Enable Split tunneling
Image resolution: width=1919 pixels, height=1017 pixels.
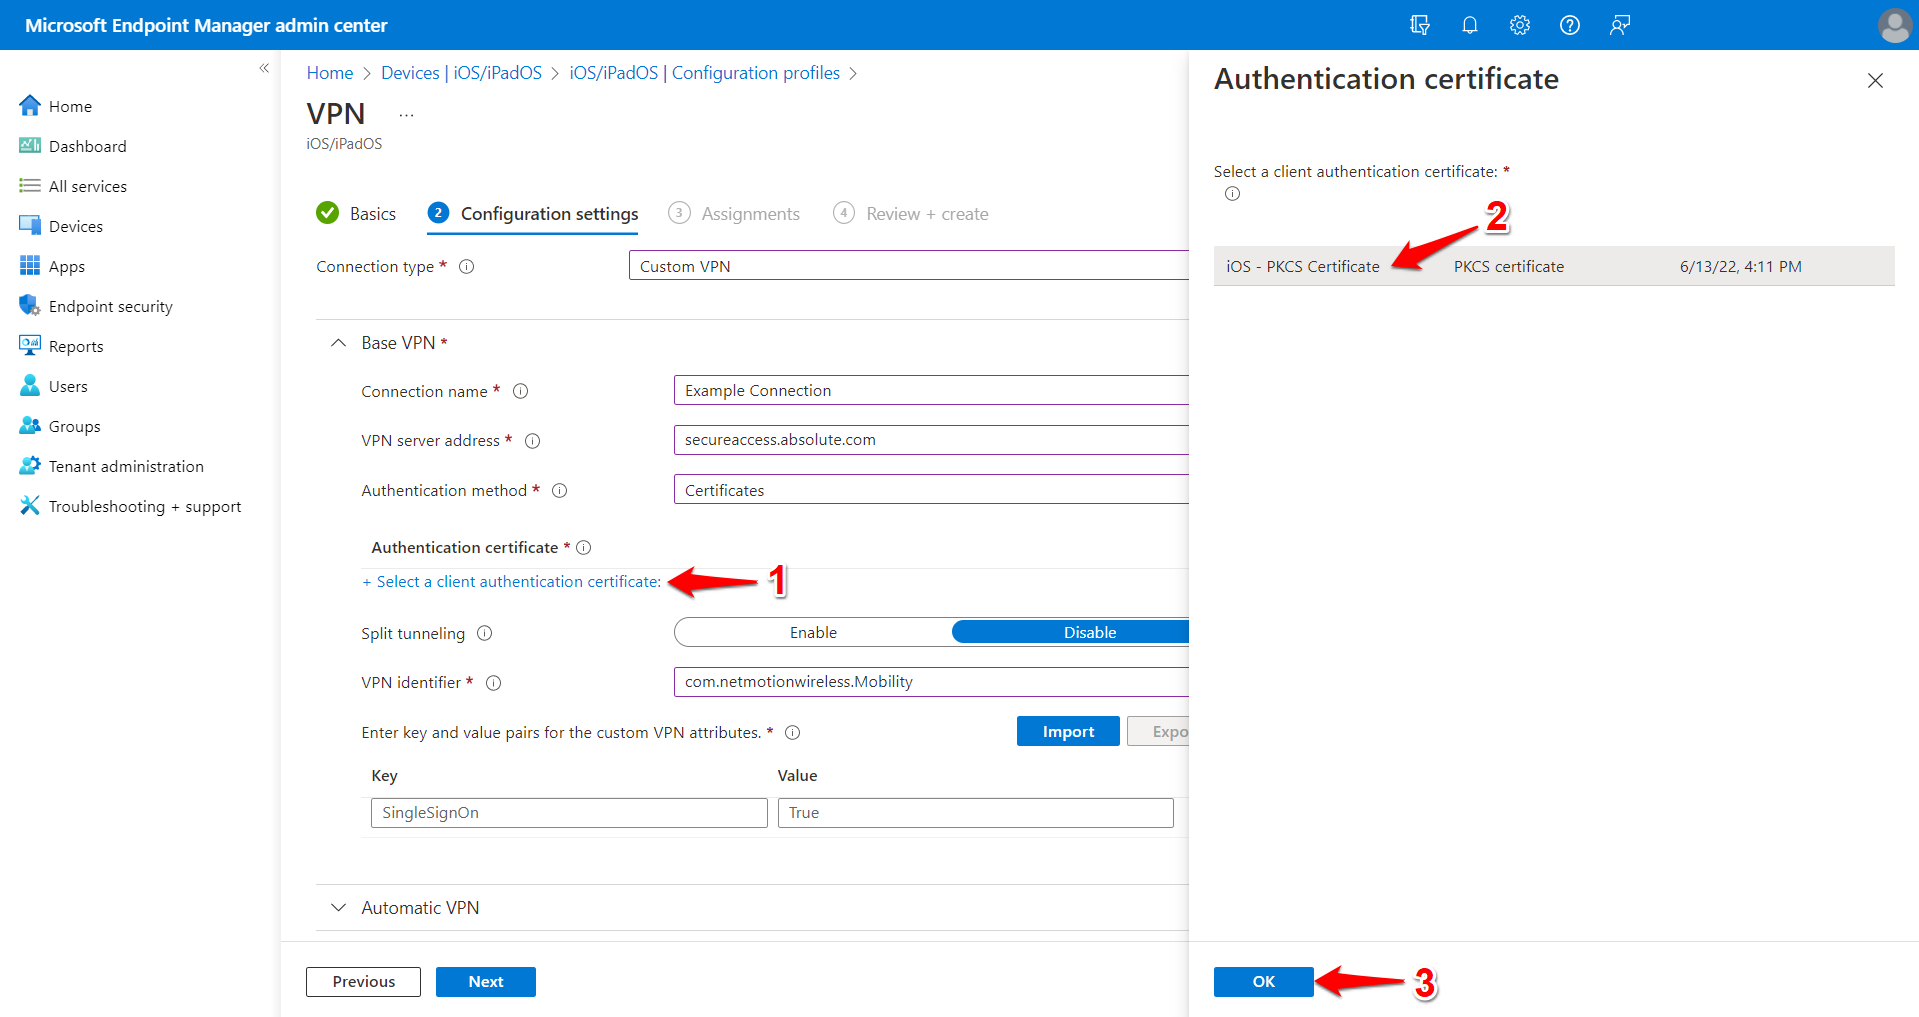(813, 631)
